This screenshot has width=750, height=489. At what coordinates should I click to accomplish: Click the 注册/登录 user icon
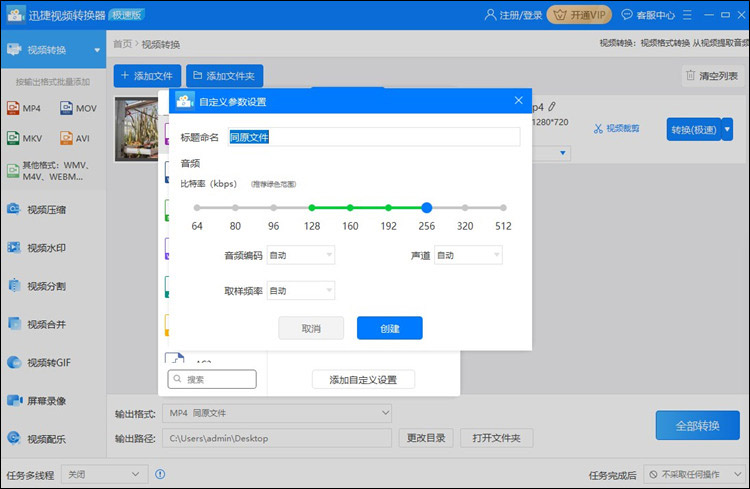click(490, 15)
